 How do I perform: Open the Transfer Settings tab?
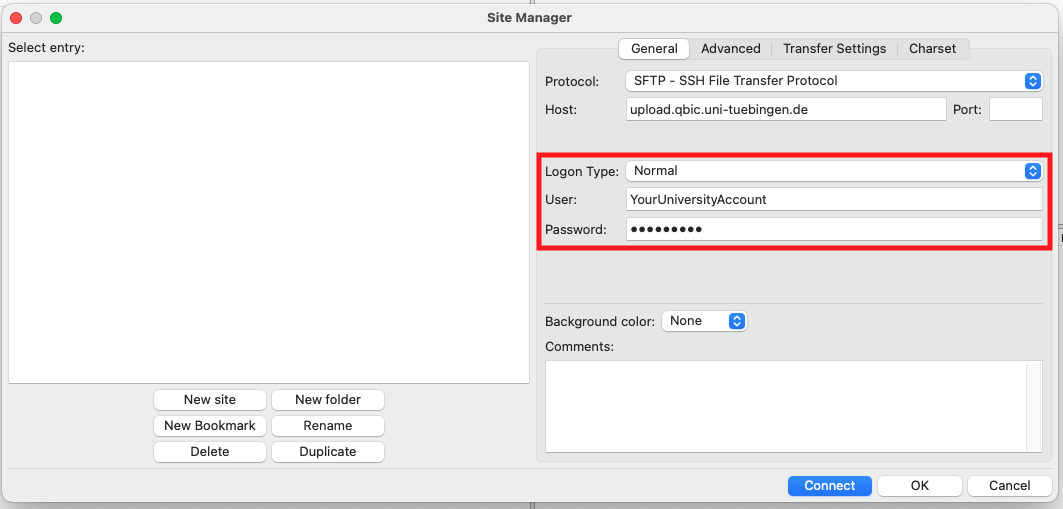tap(834, 49)
